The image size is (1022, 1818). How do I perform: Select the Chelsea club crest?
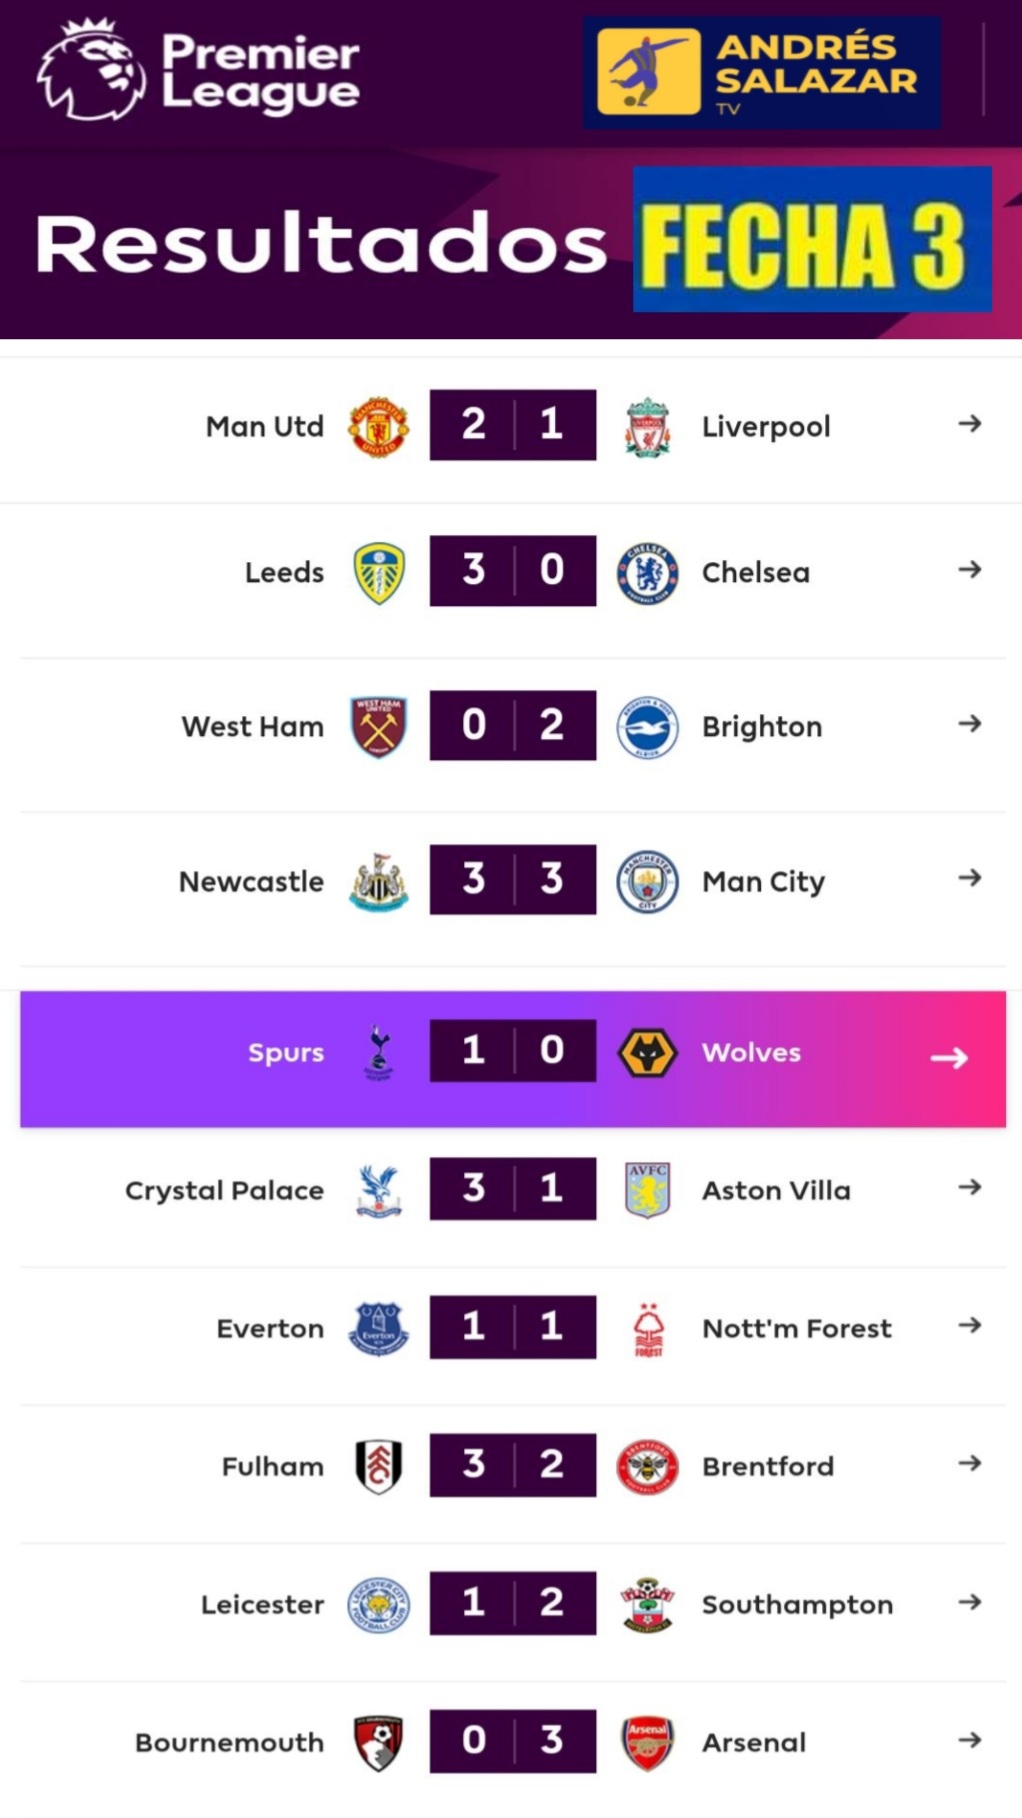click(x=647, y=573)
